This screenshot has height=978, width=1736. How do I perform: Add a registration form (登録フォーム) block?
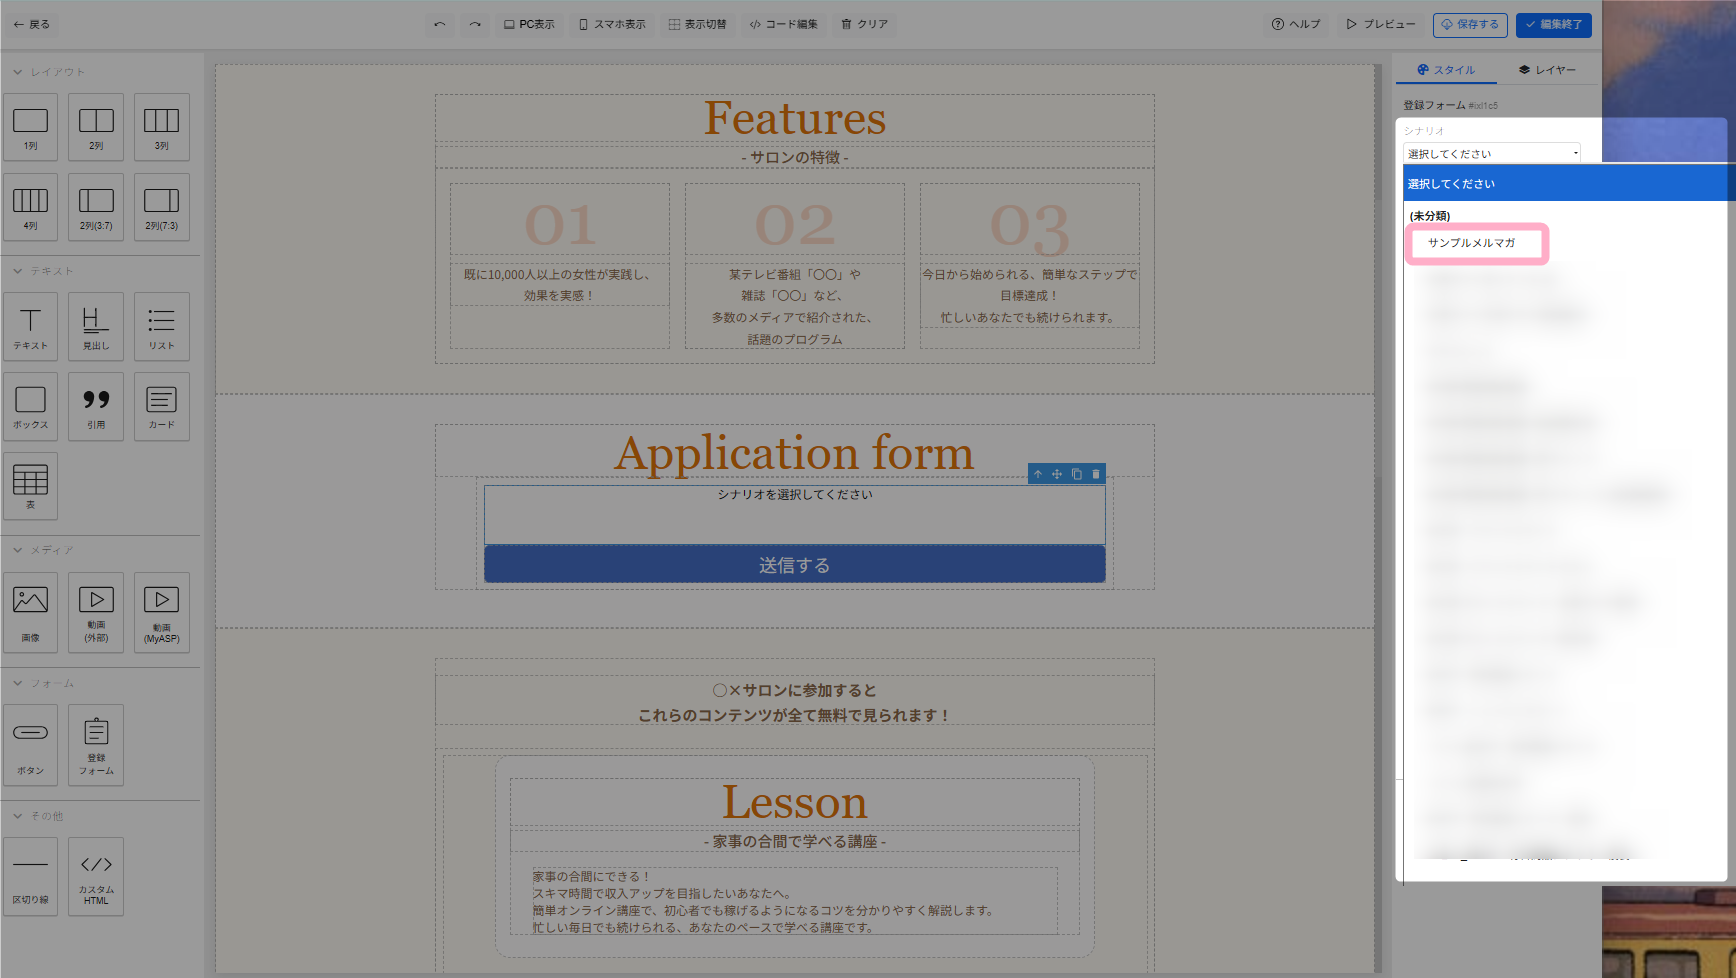point(96,745)
